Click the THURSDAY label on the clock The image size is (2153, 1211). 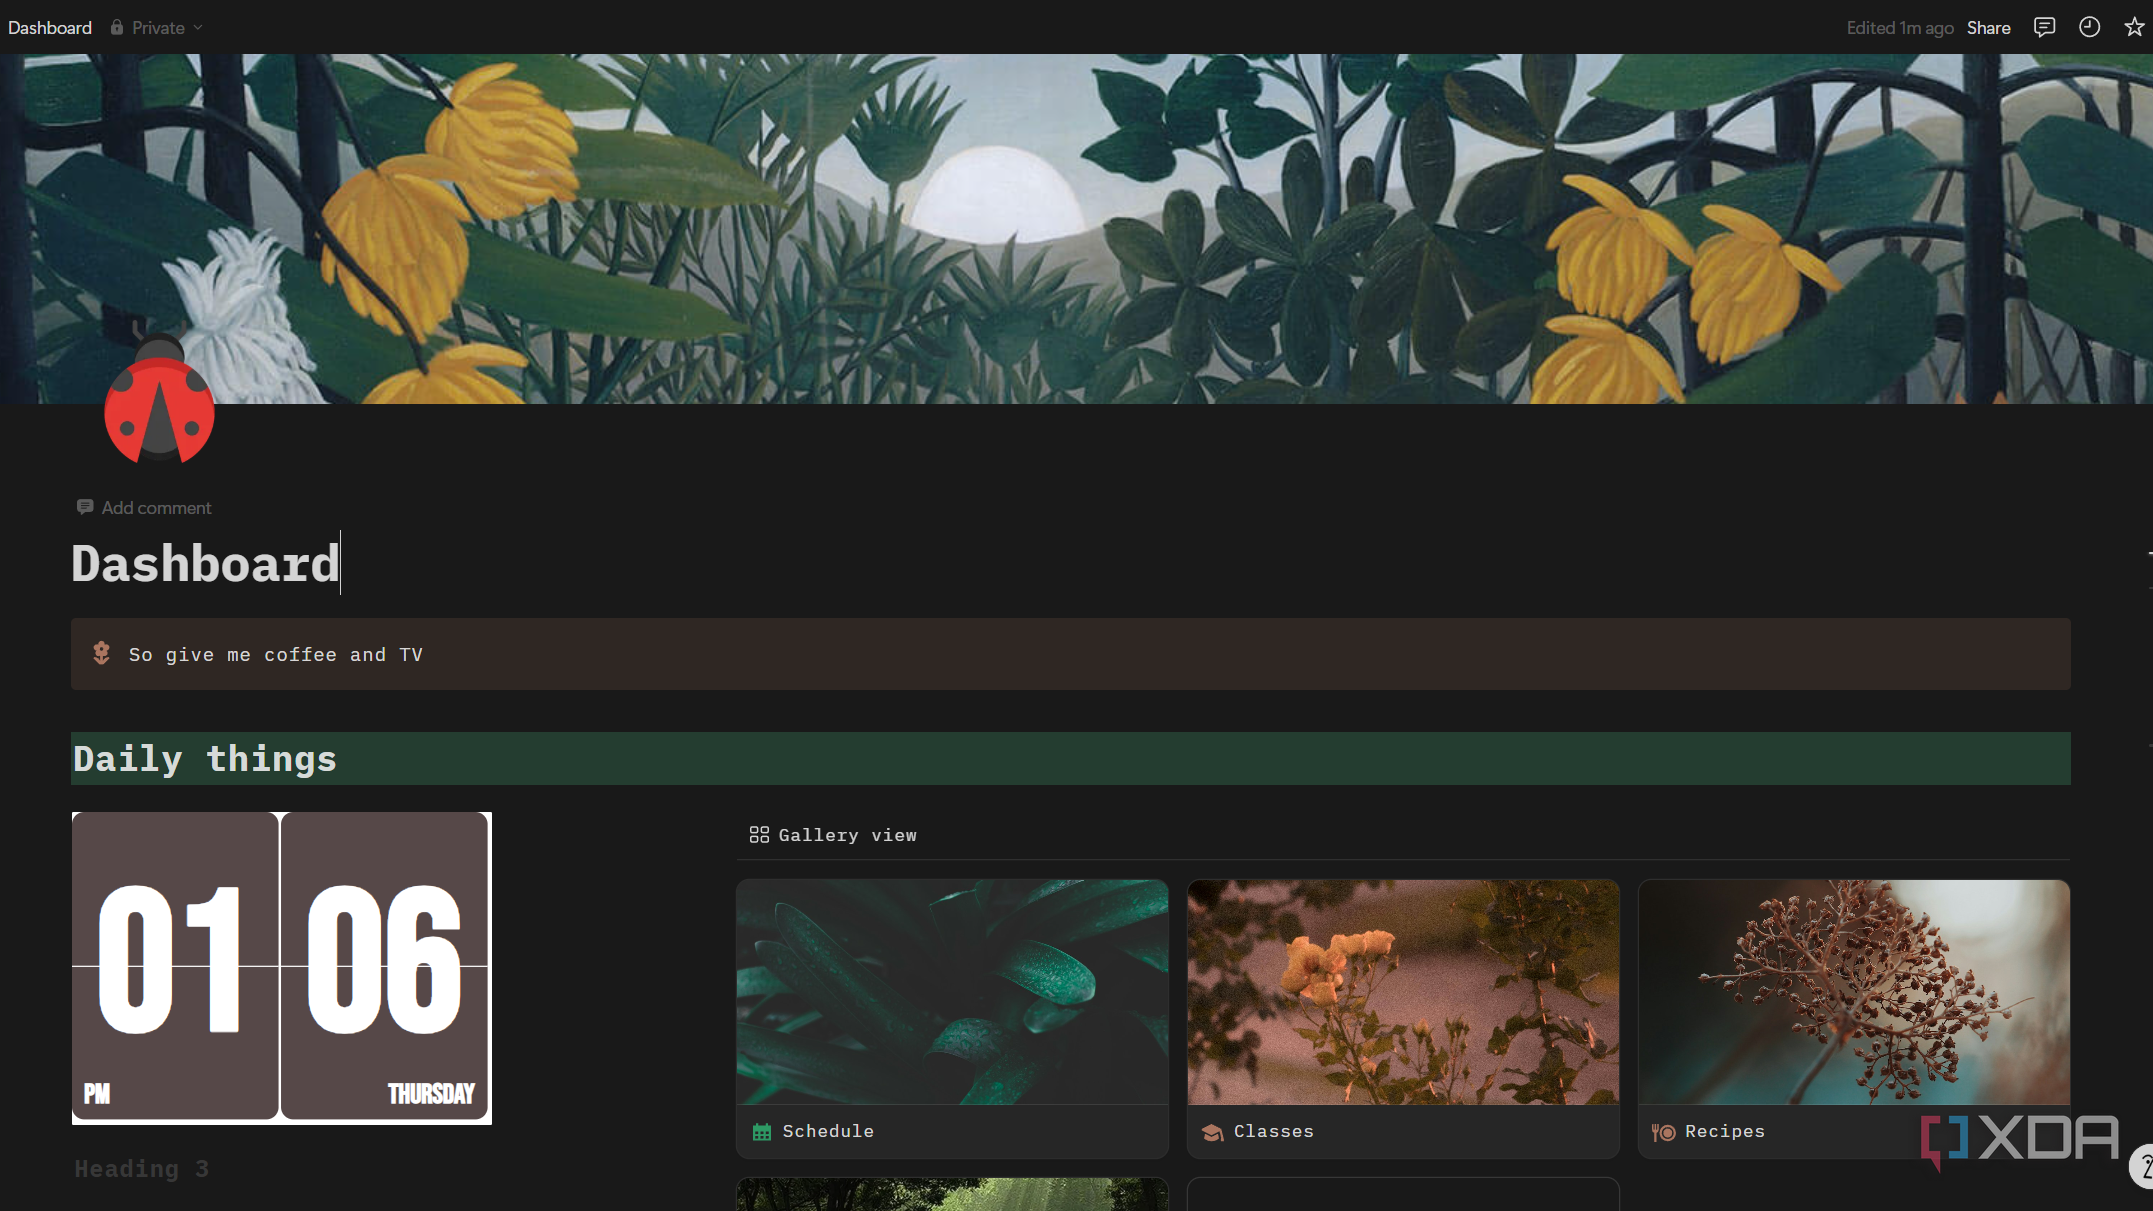click(431, 1093)
